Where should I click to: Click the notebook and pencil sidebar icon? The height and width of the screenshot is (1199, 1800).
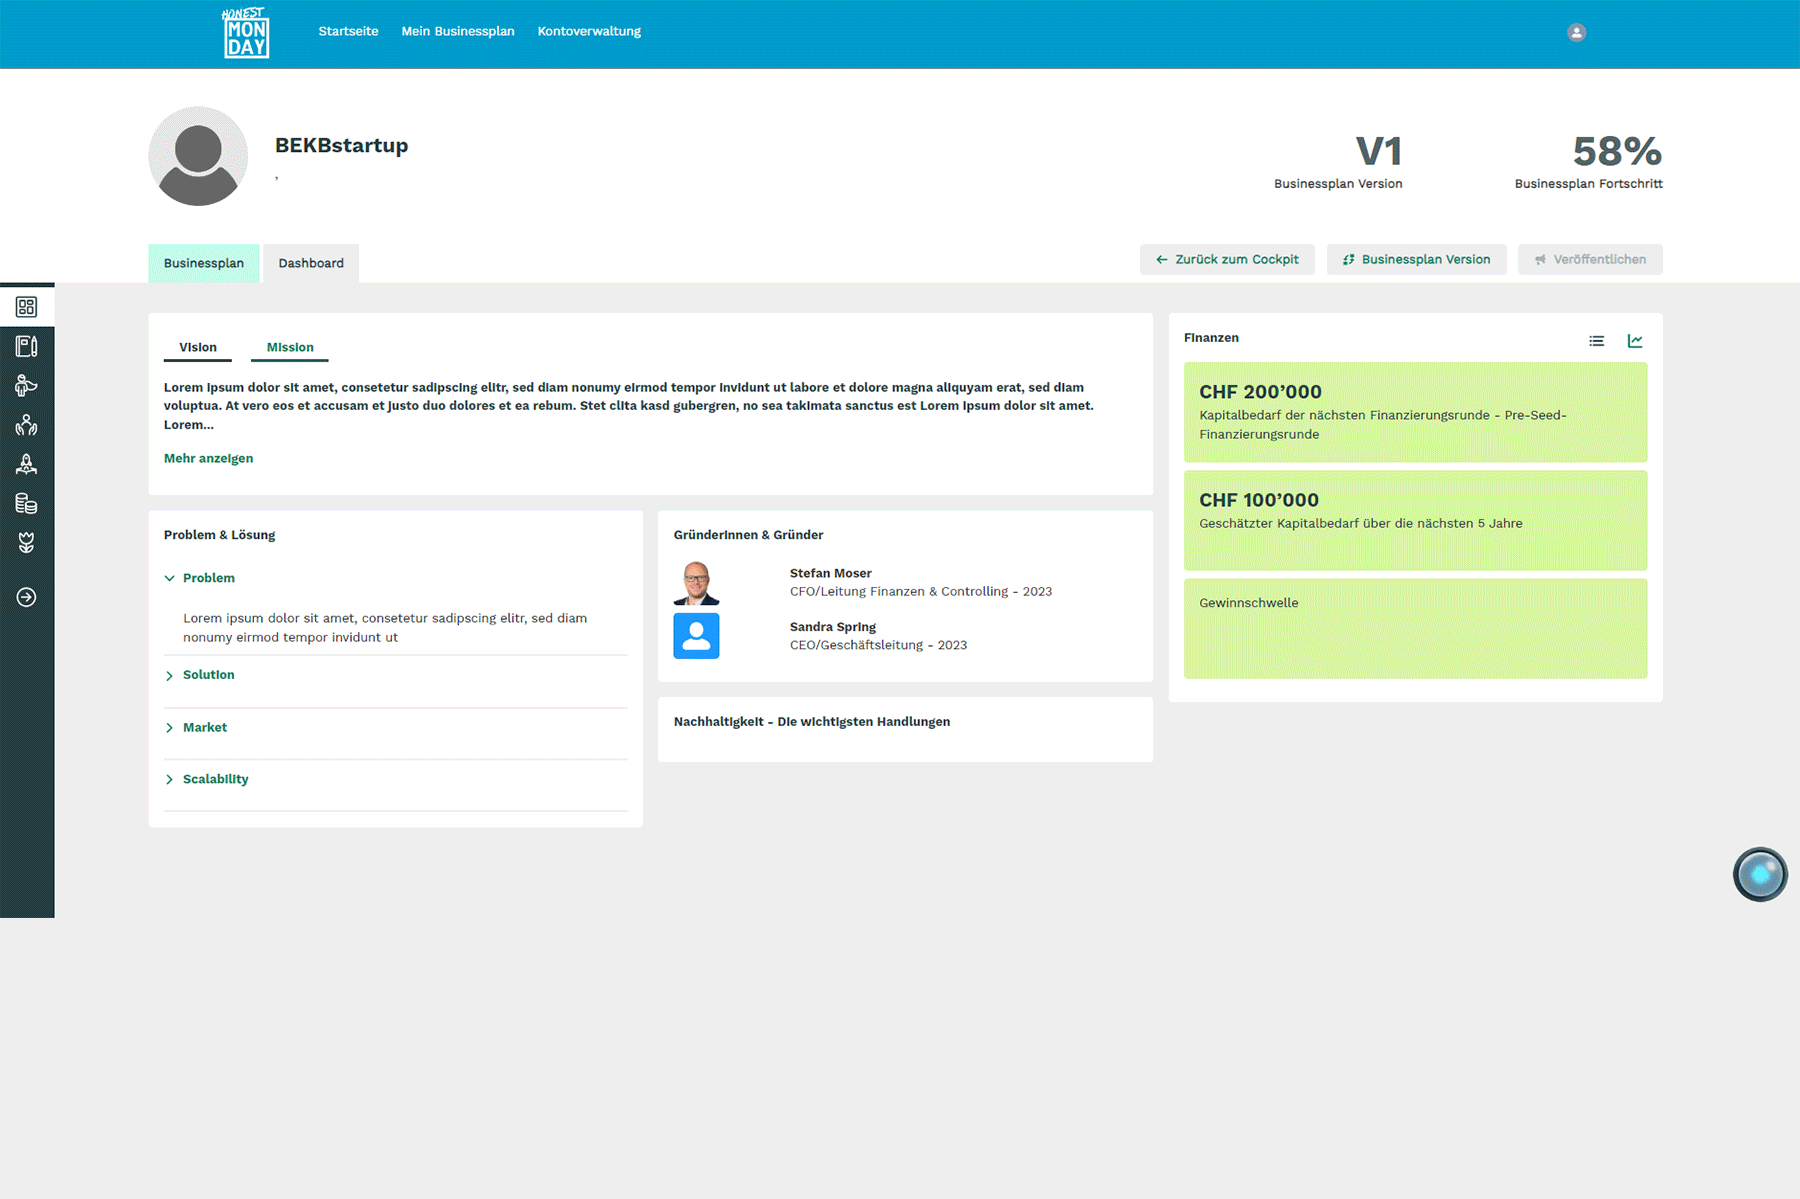(27, 346)
